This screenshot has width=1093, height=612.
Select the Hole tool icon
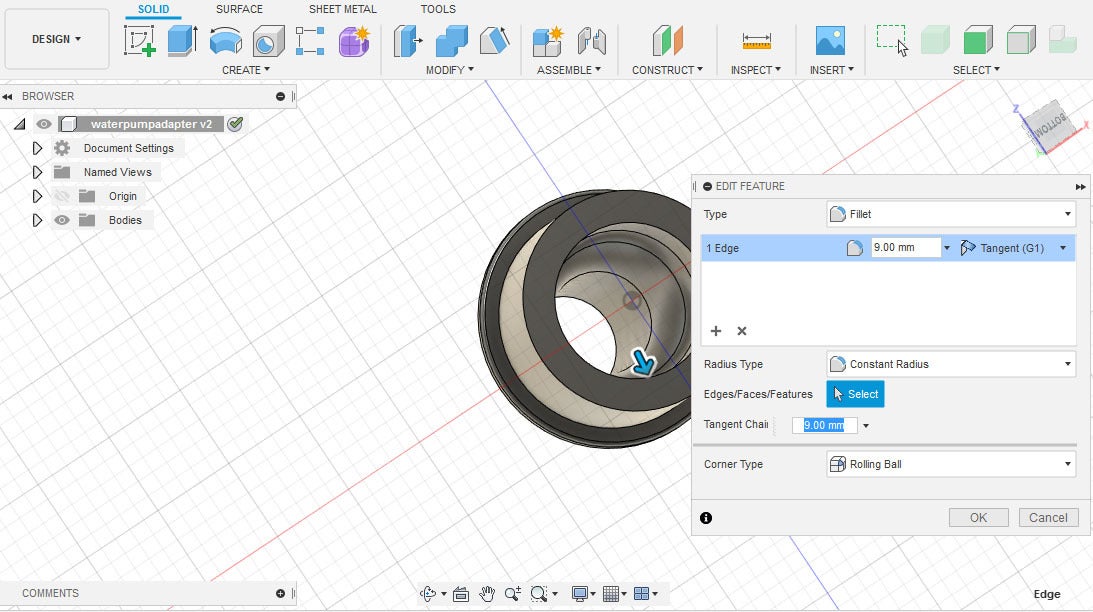pos(268,41)
